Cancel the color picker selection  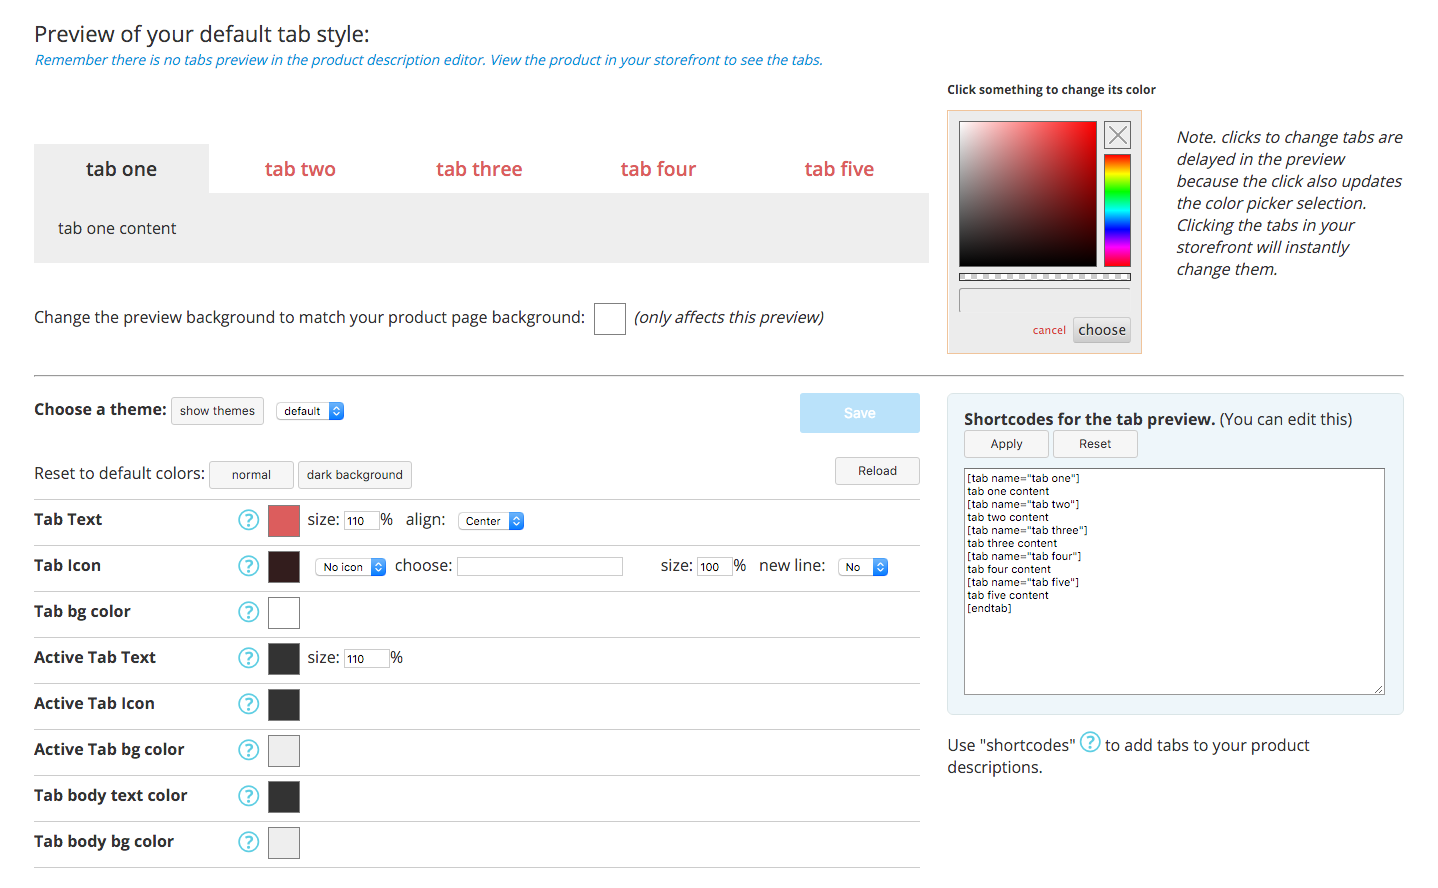(1049, 330)
